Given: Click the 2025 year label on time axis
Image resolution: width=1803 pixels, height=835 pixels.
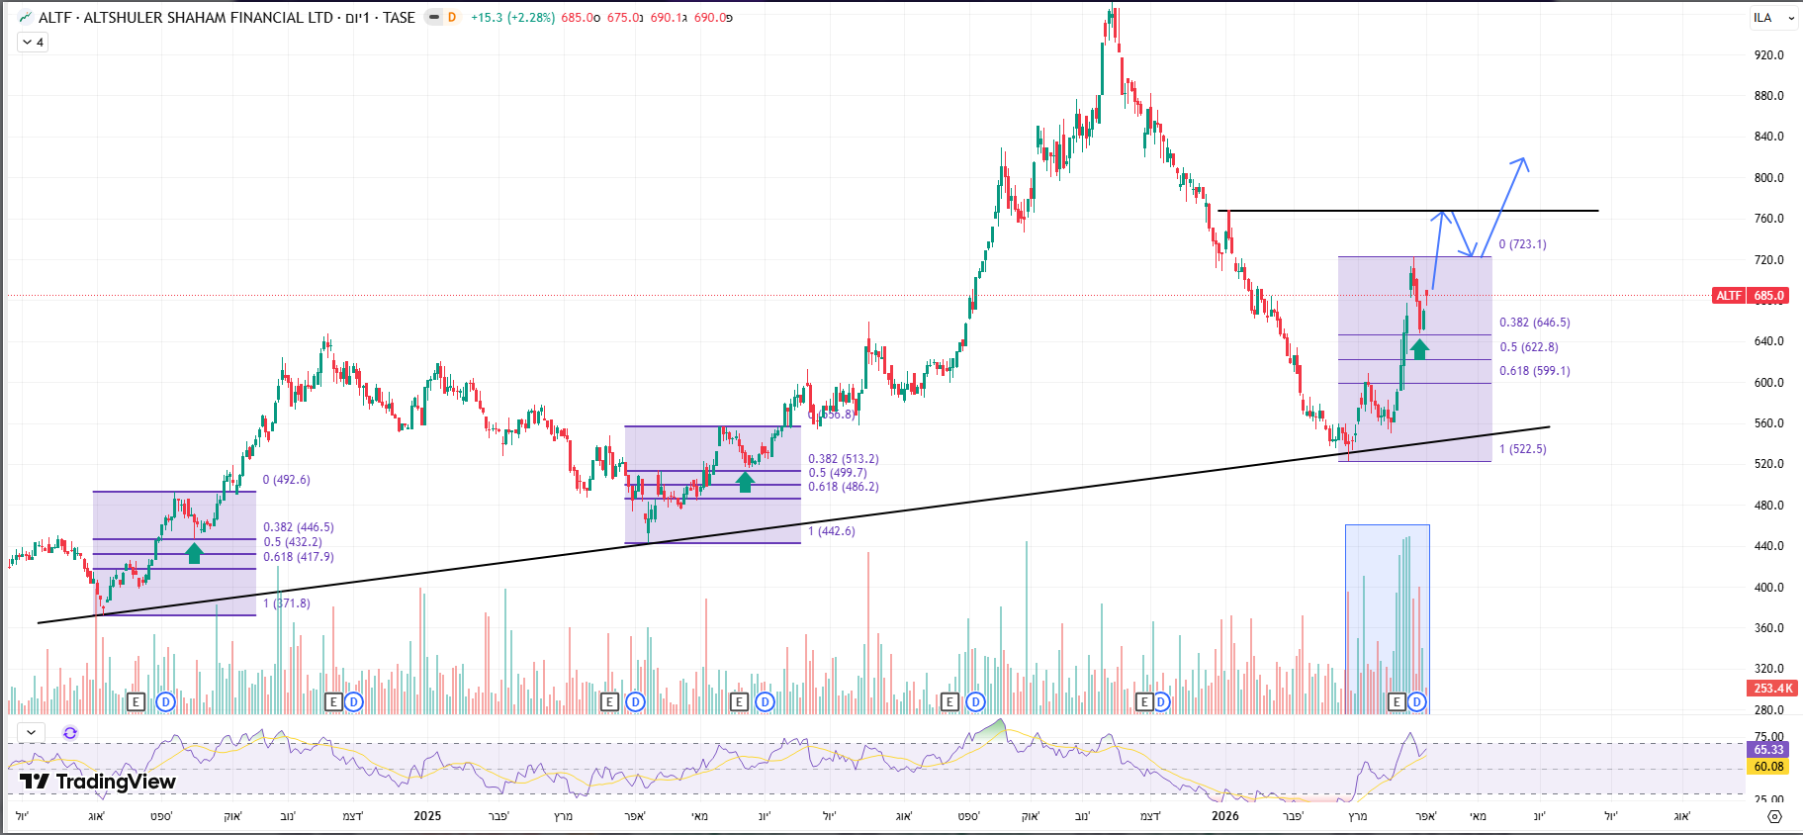Looking at the screenshot, I should click(427, 816).
